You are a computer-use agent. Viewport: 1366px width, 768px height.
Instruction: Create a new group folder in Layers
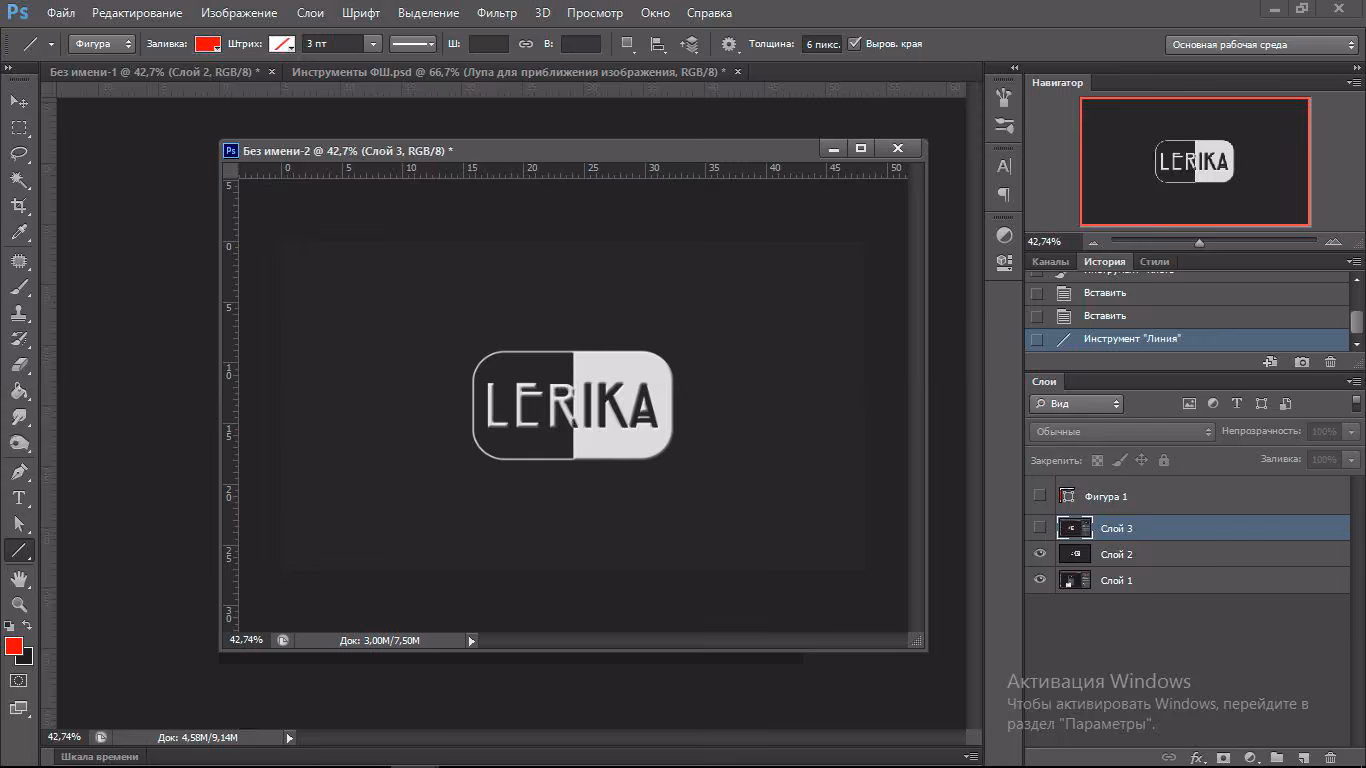click(x=1277, y=758)
